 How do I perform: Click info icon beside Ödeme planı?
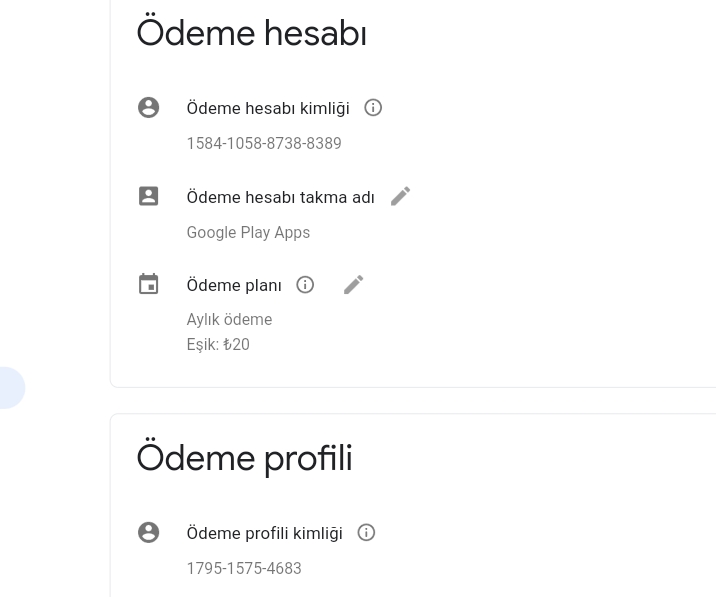coord(305,285)
